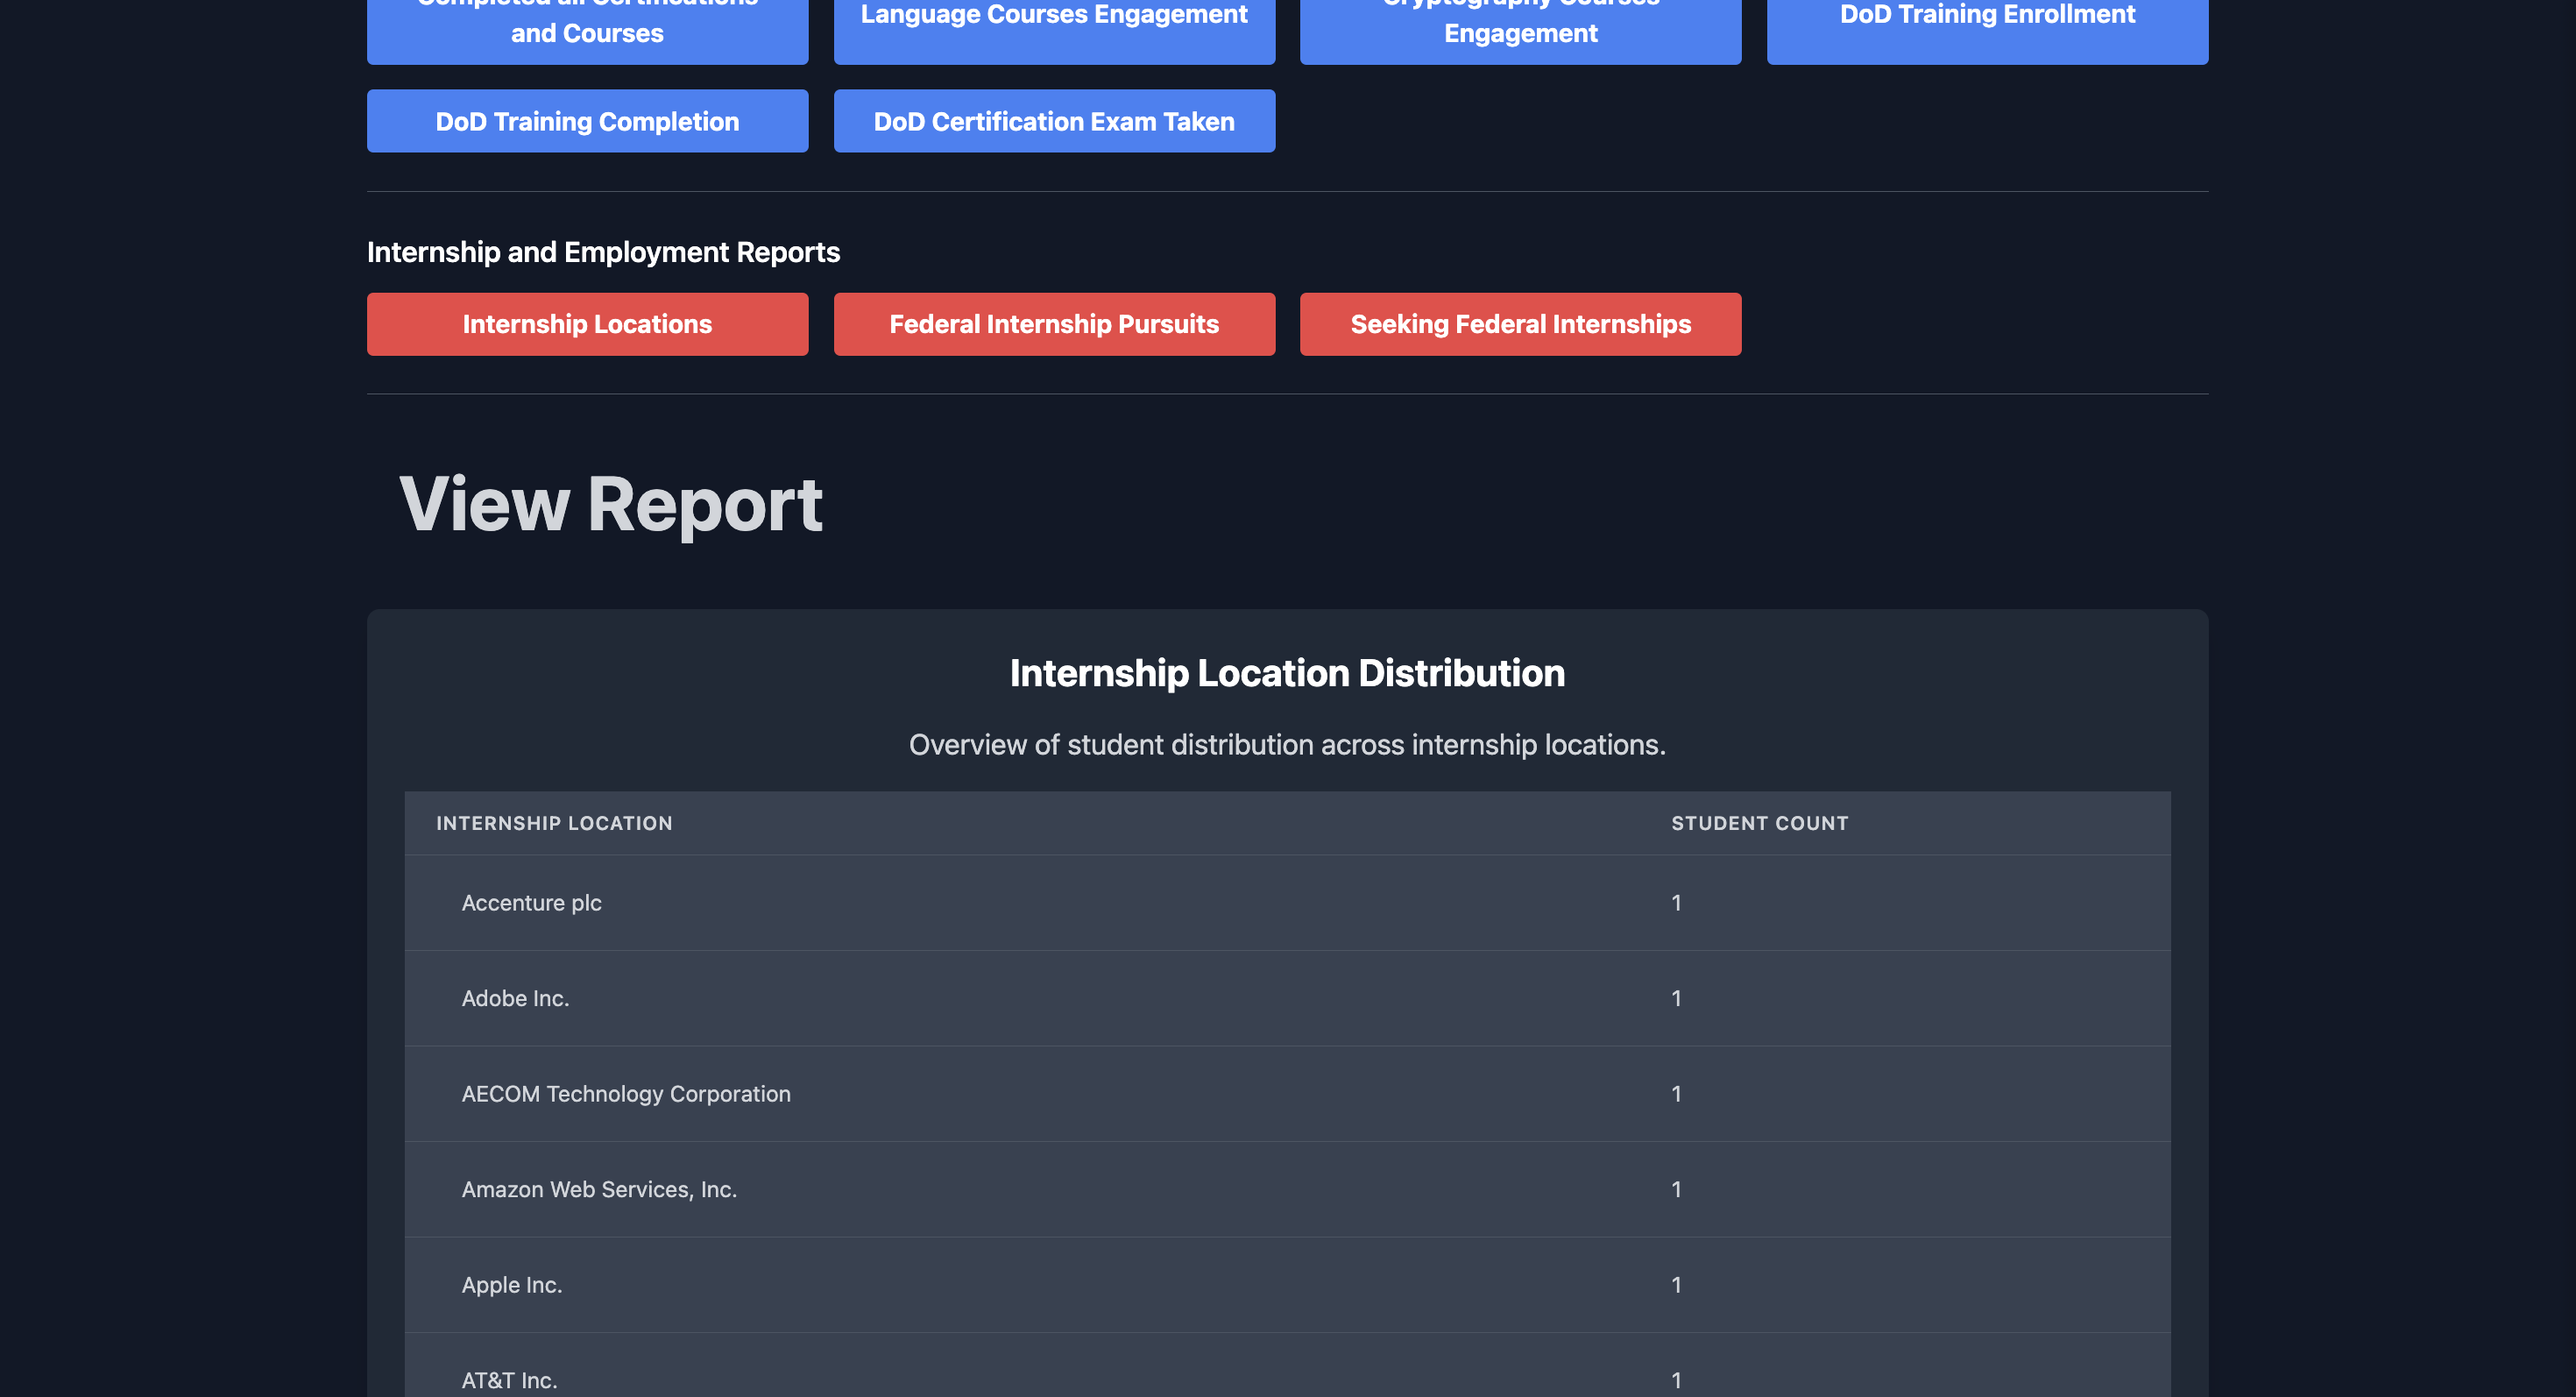Click the View Report heading
This screenshot has height=1397, width=2576.
pyautogui.click(x=610, y=505)
